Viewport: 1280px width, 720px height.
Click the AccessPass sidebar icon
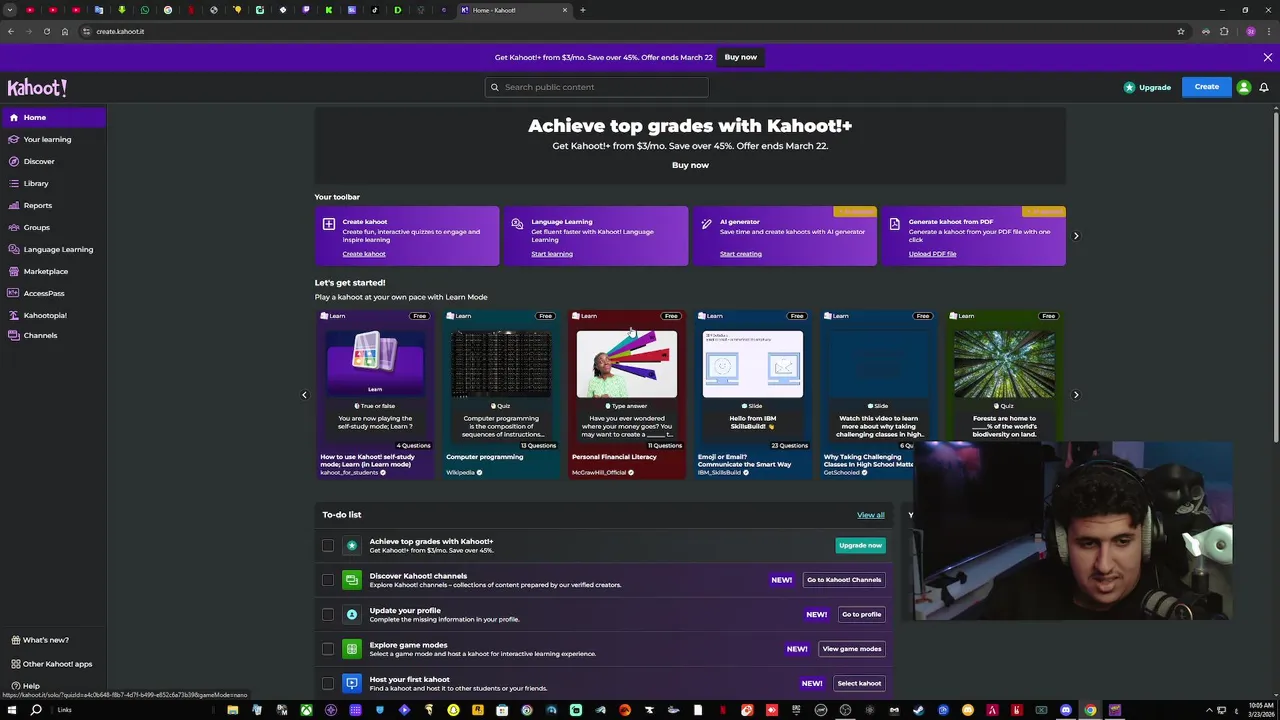(x=14, y=293)
